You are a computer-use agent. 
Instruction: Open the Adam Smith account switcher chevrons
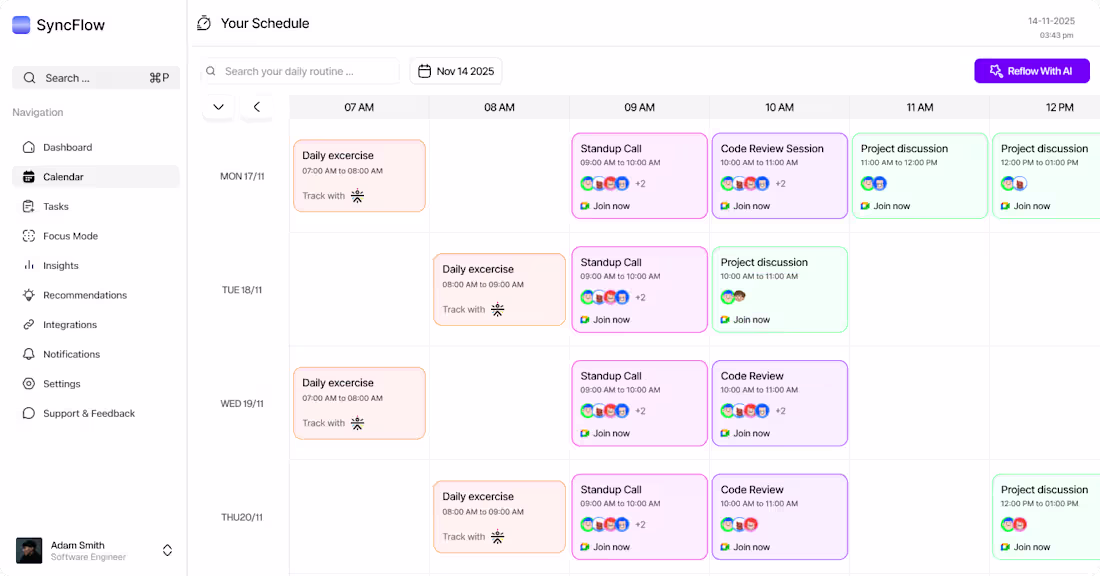coord(167,550)
